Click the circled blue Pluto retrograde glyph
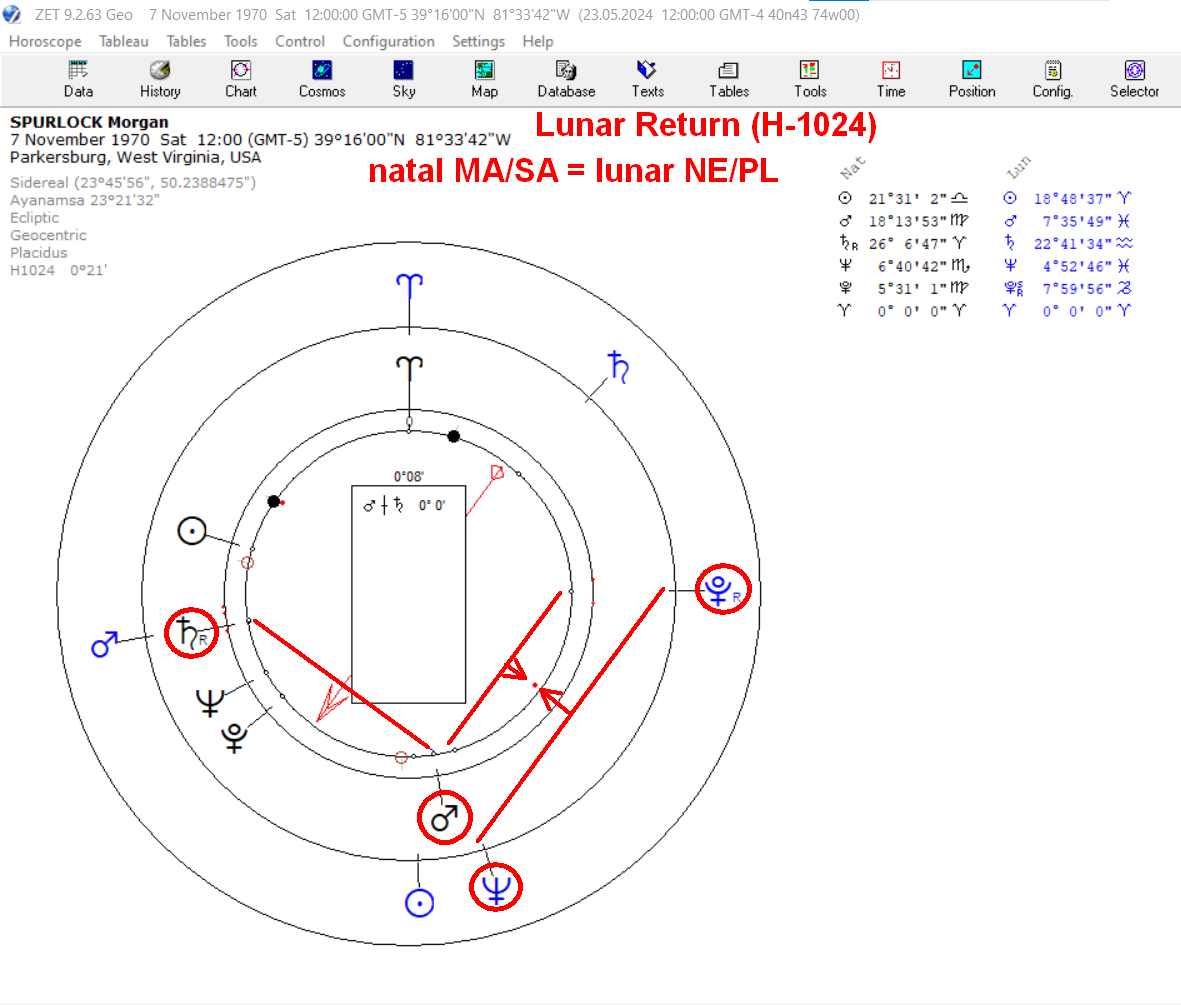 [x=723, y=589]
